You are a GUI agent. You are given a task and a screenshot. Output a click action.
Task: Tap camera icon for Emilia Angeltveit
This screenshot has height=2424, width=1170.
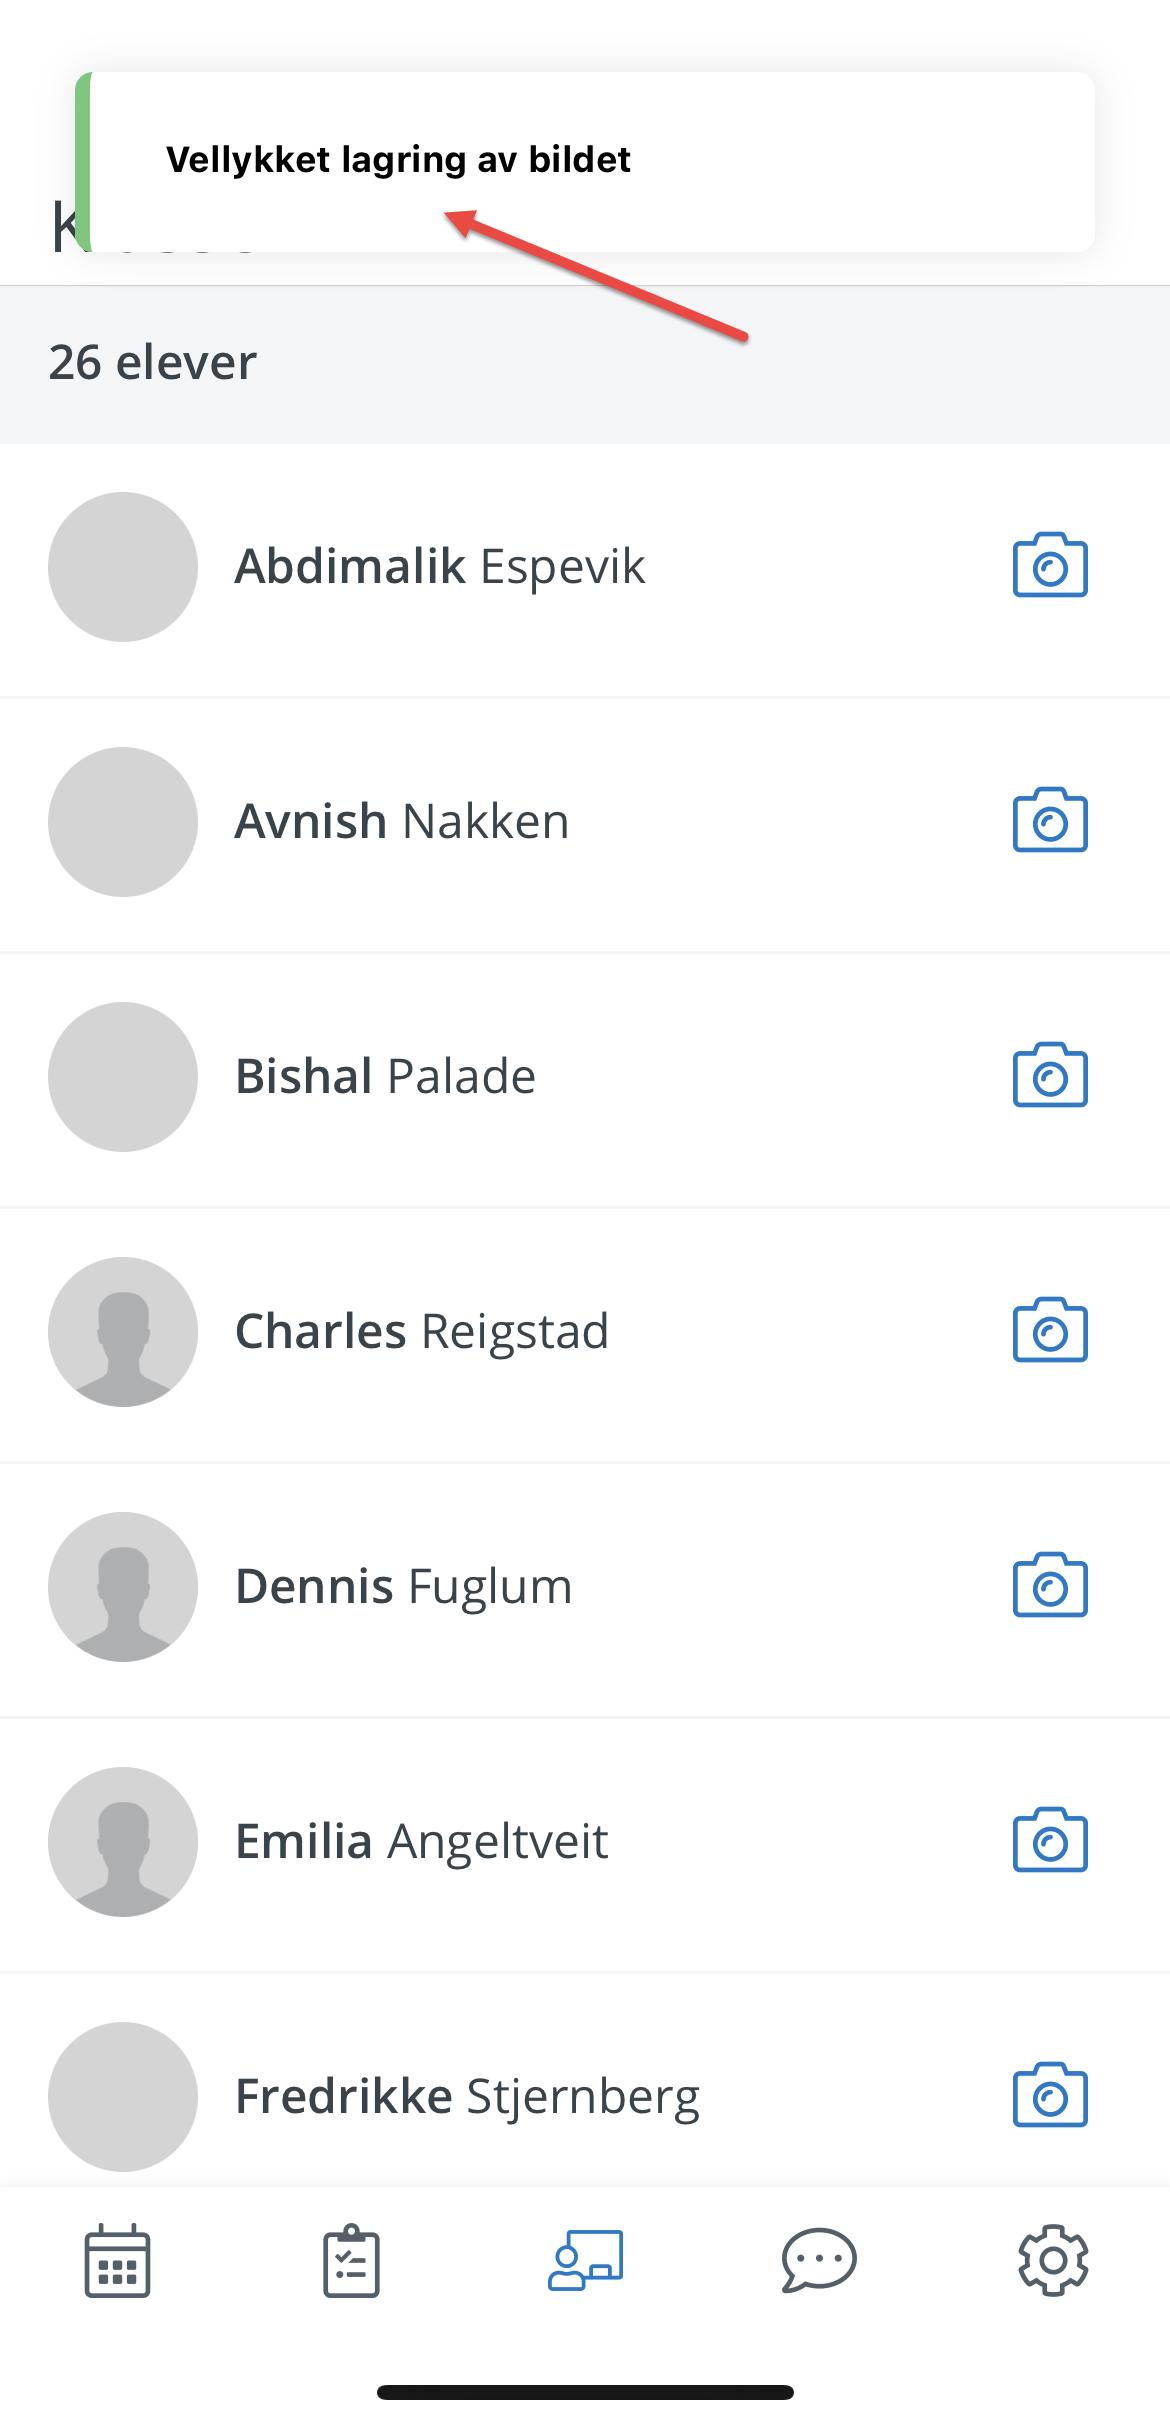1050,1840
